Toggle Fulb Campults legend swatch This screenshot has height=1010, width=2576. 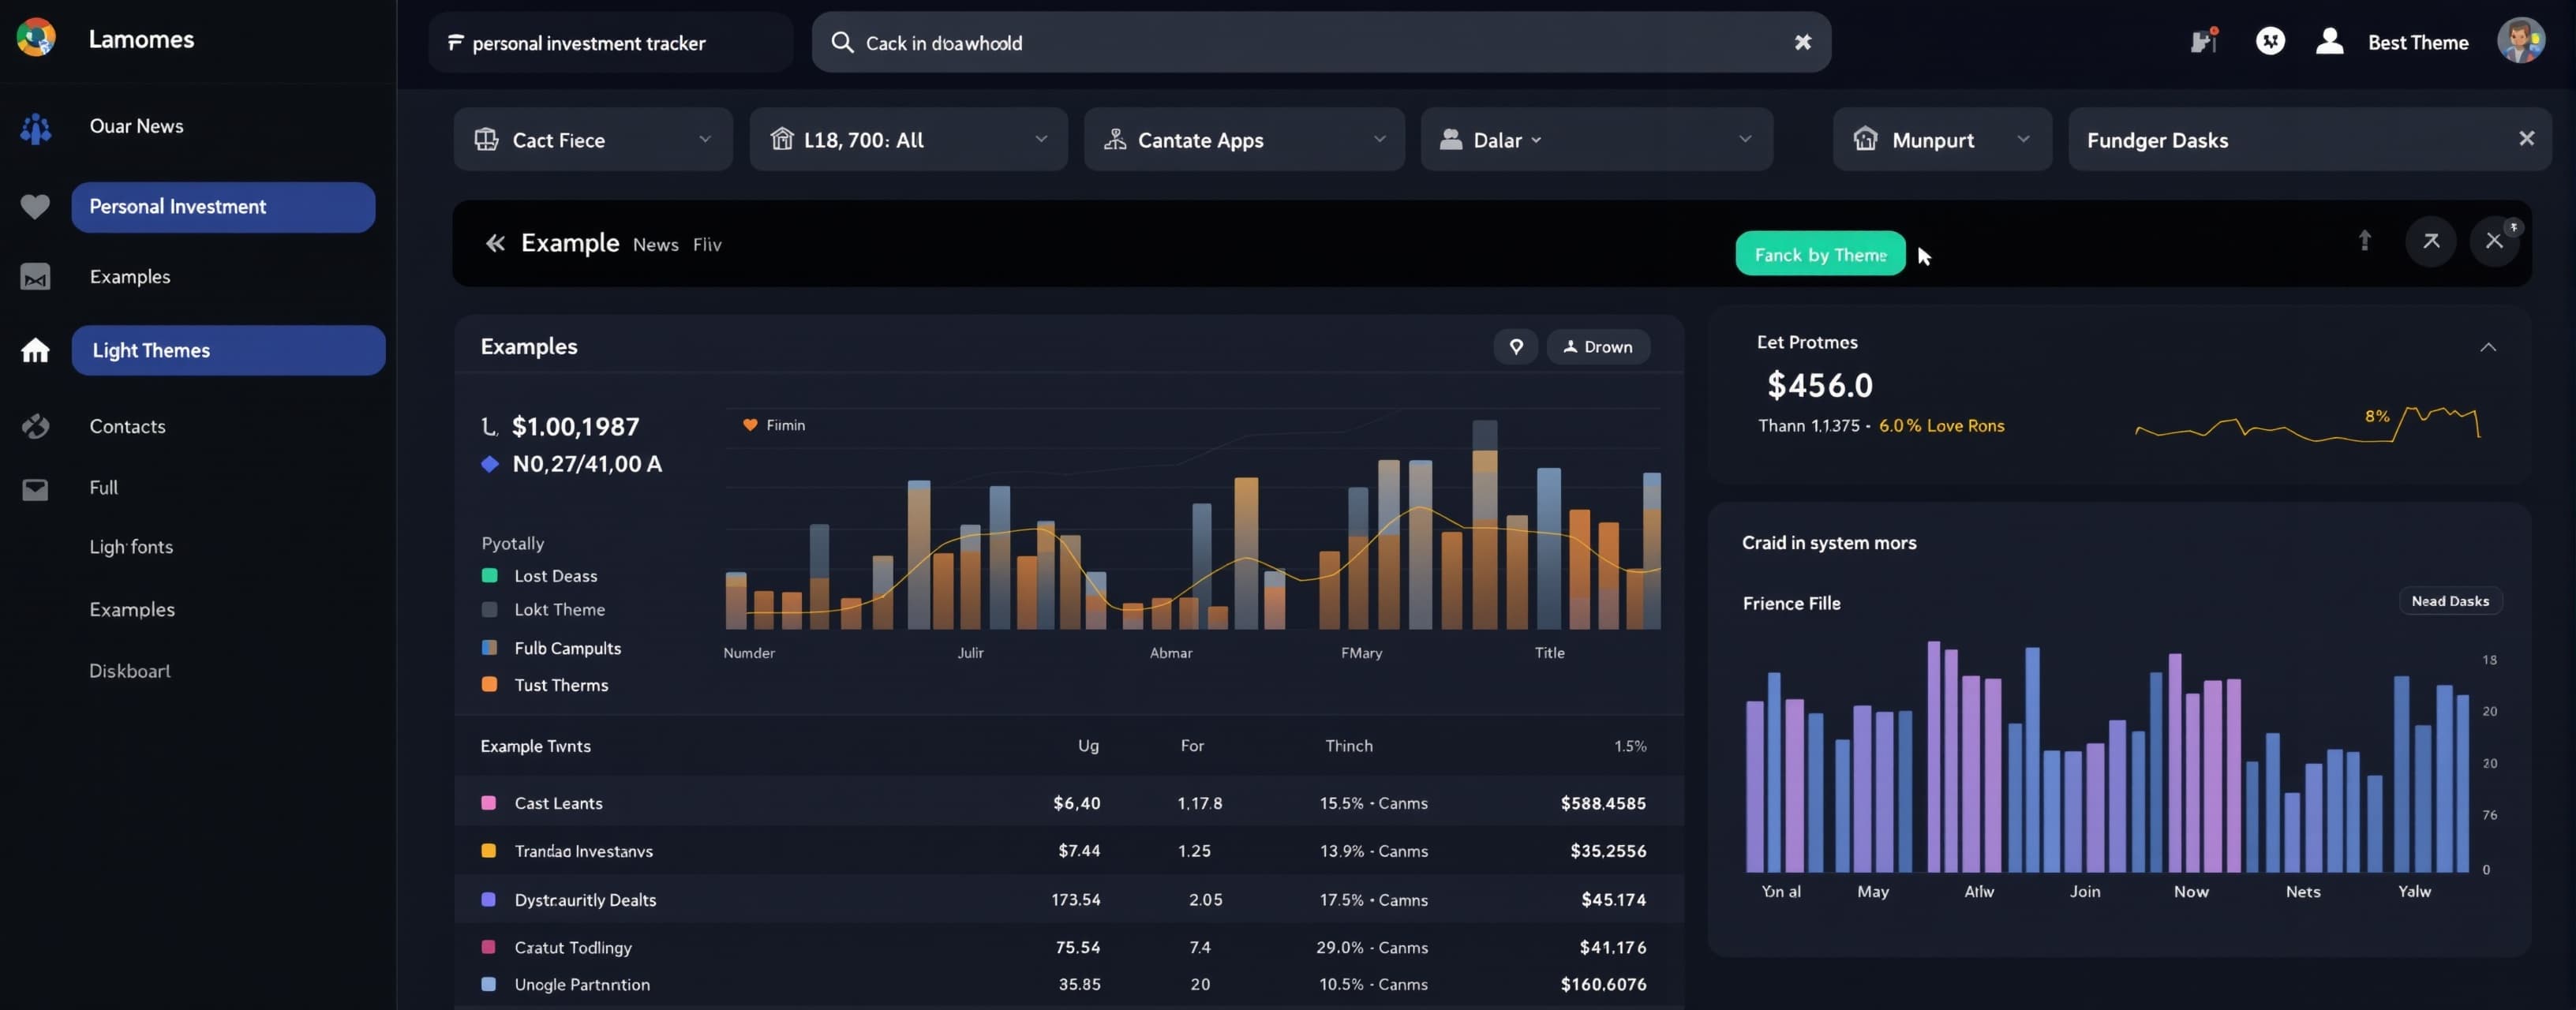(490, 647)
